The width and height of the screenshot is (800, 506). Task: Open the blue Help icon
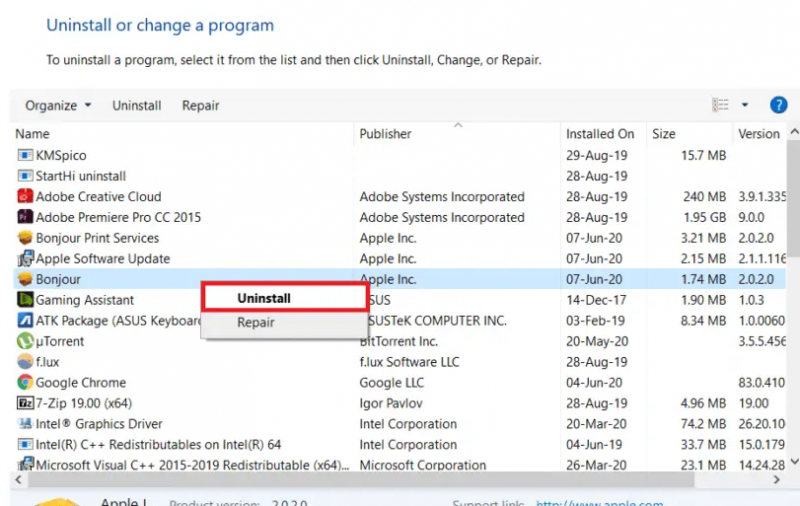click(x=778, y=105)
